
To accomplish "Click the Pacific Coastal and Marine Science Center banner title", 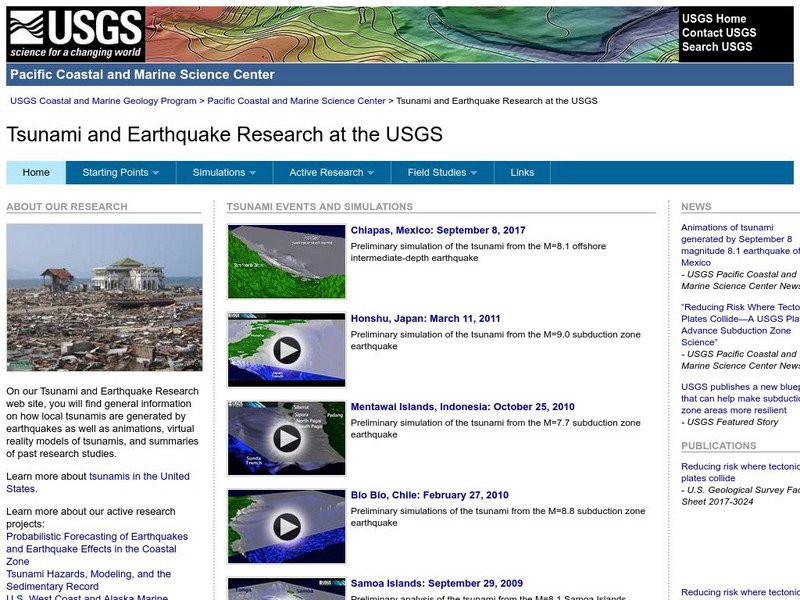I will (x=142, y=74).
